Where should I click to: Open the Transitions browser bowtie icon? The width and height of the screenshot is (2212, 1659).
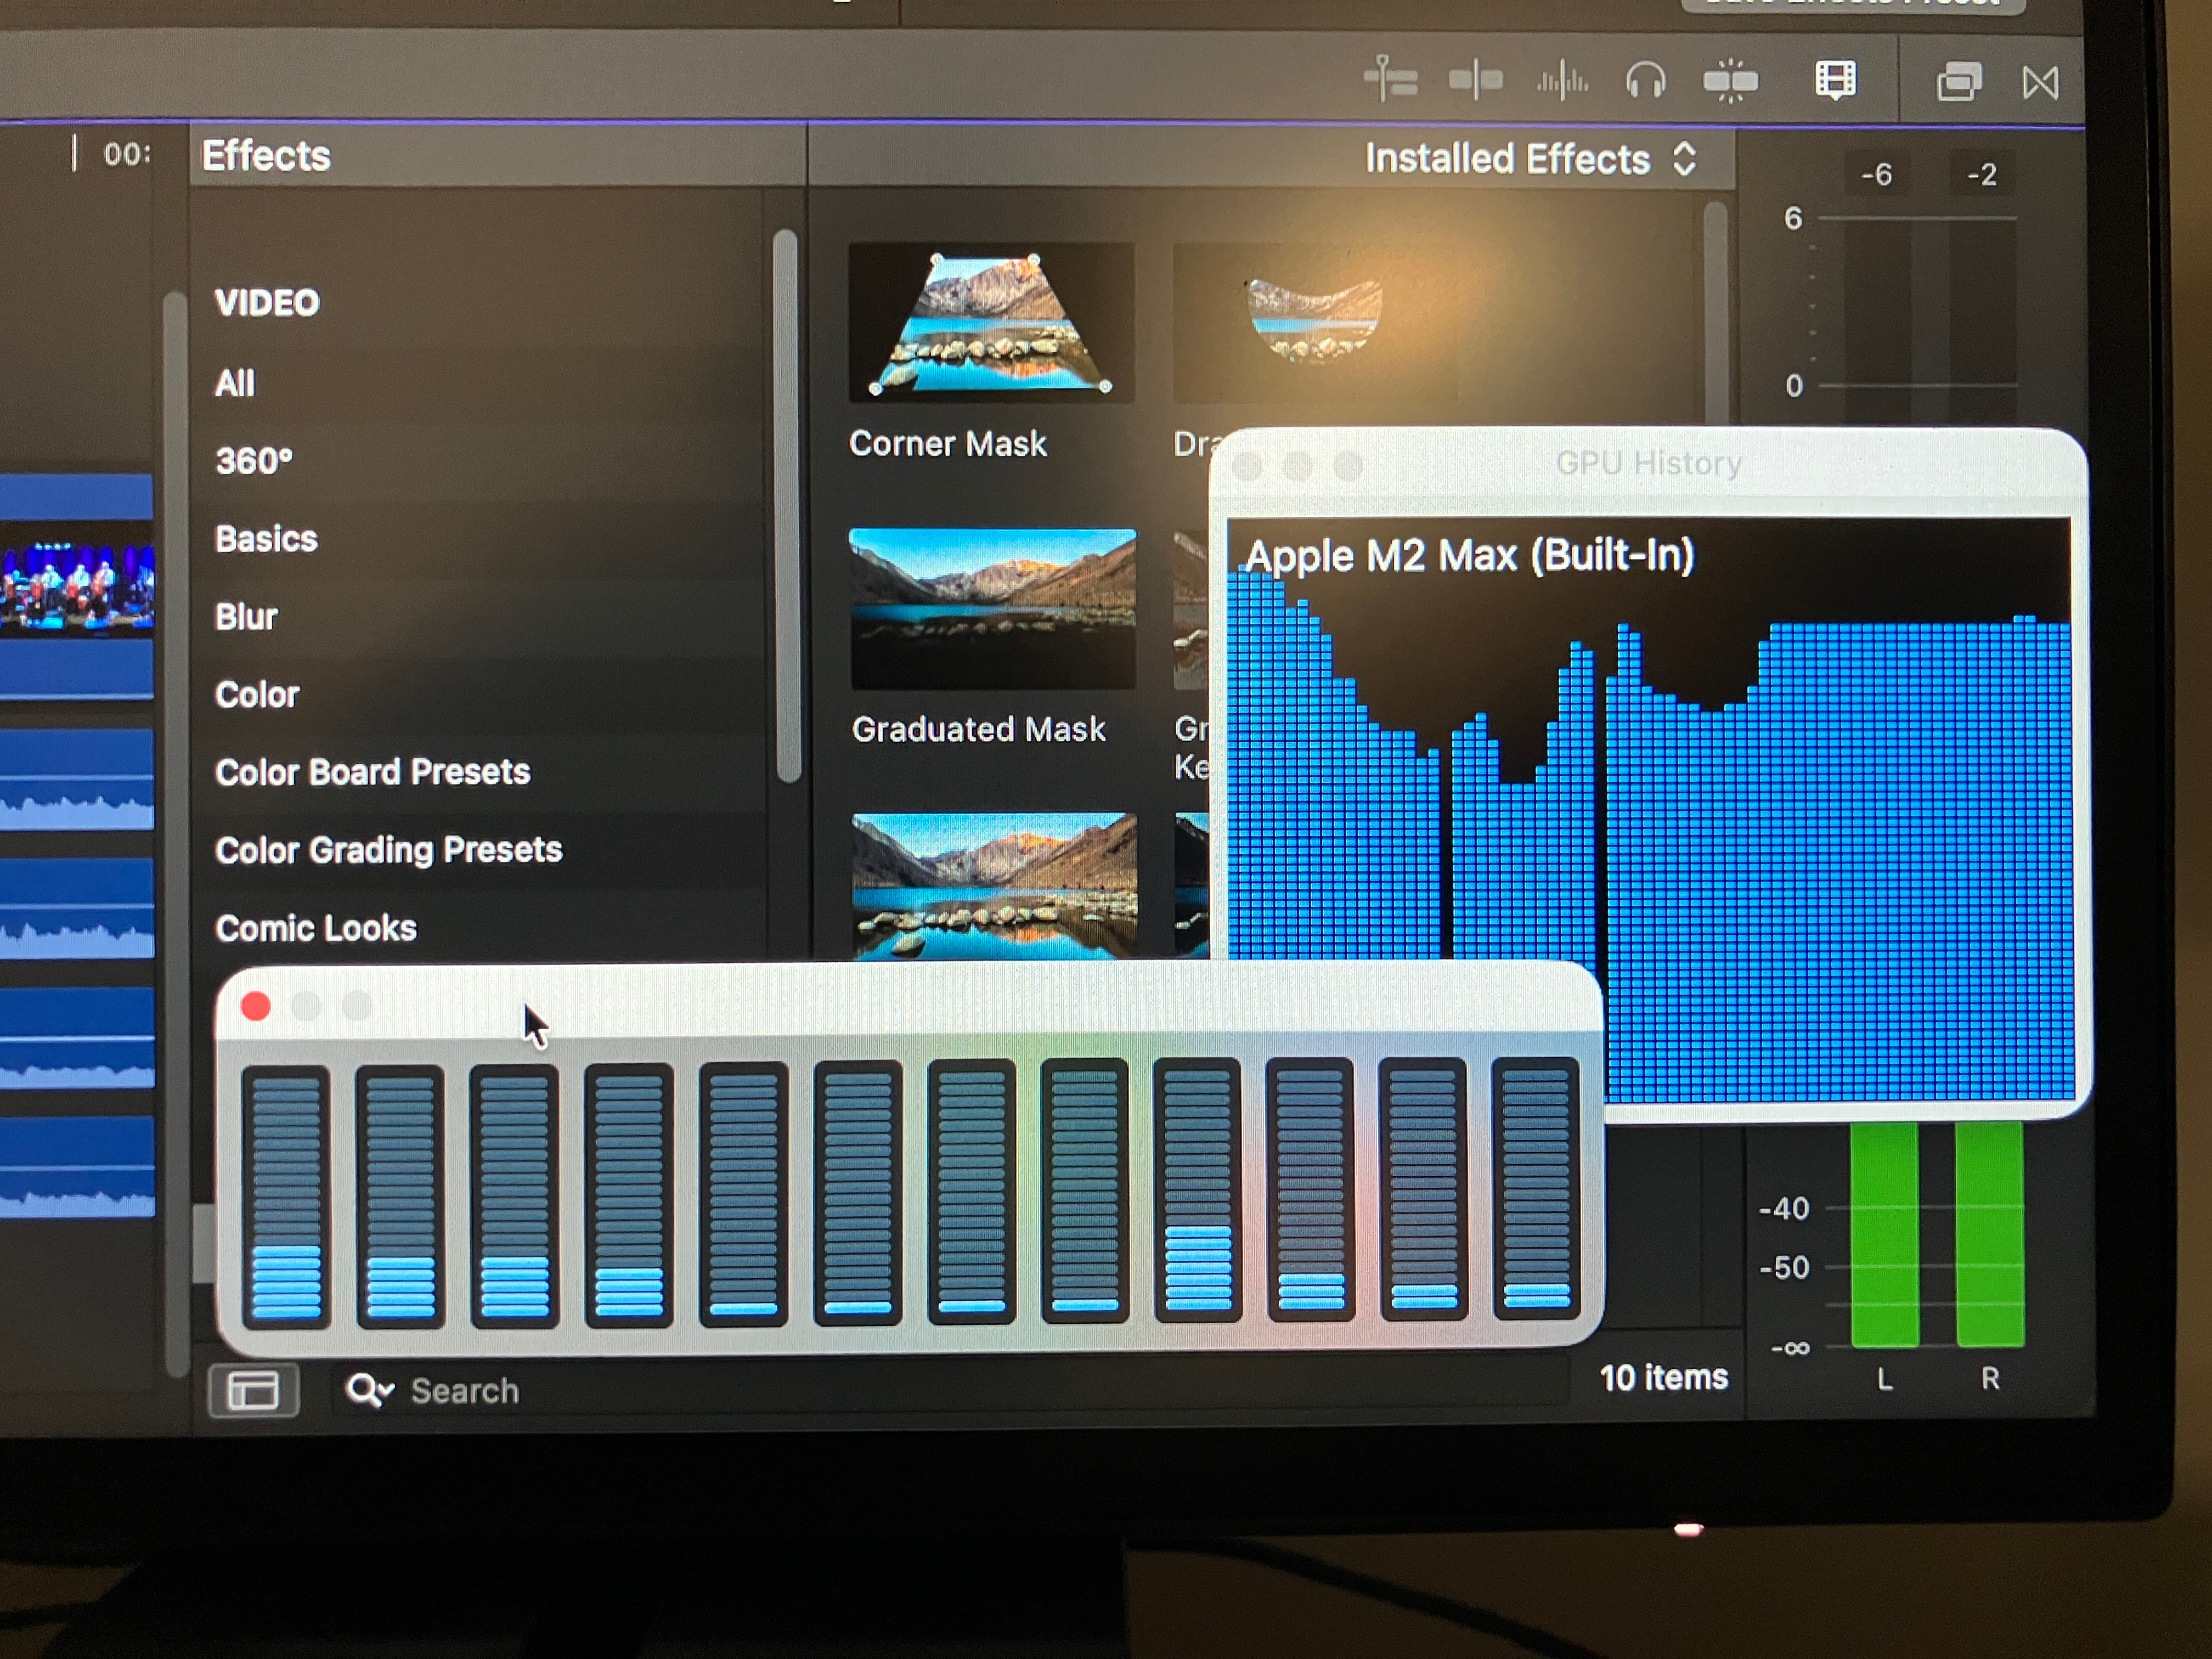click(2040, 82)
